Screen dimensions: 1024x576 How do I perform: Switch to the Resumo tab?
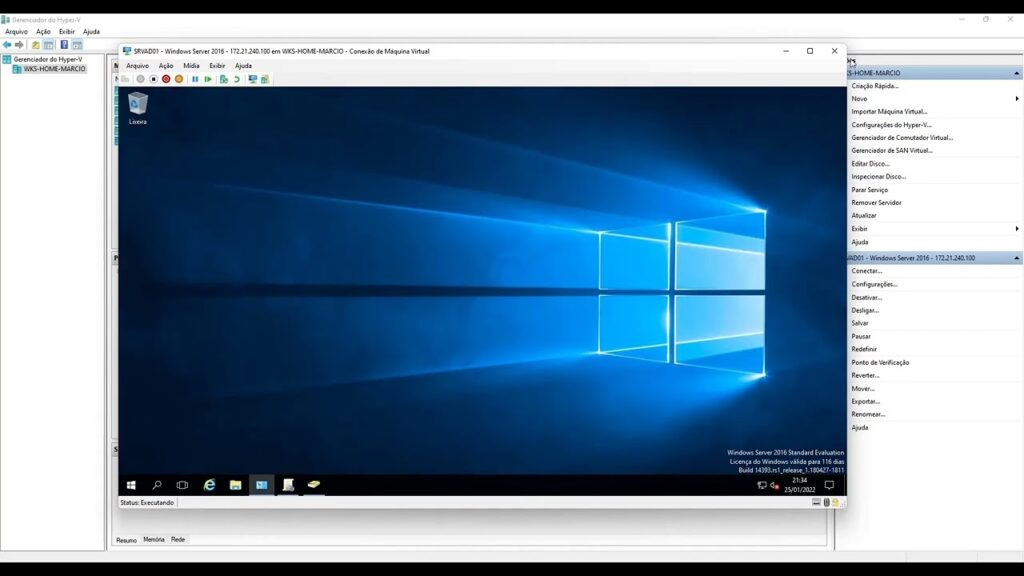click(126, 540)
